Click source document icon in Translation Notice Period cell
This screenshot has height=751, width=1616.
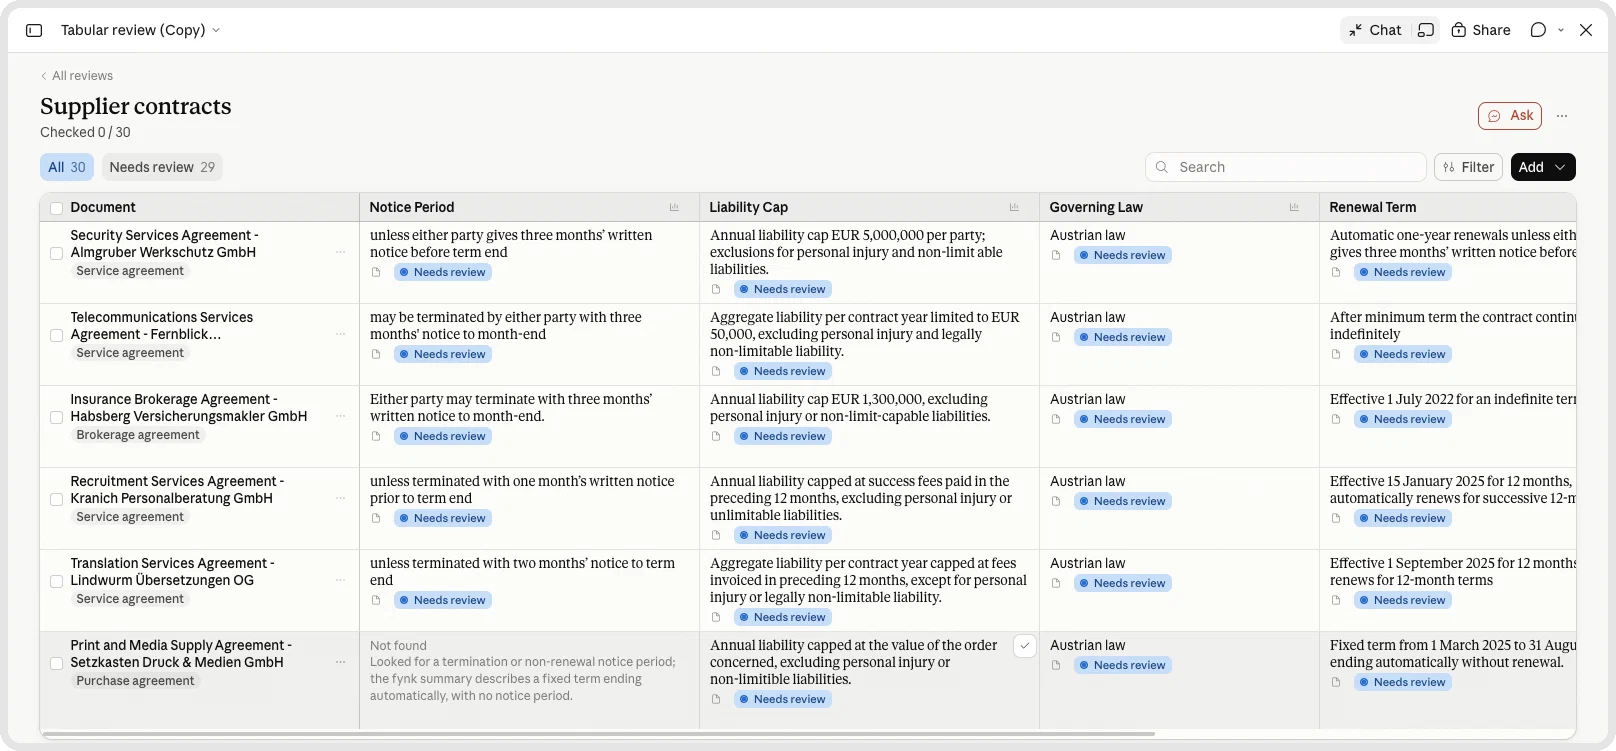pyautogui.click(x=376, y=600)
